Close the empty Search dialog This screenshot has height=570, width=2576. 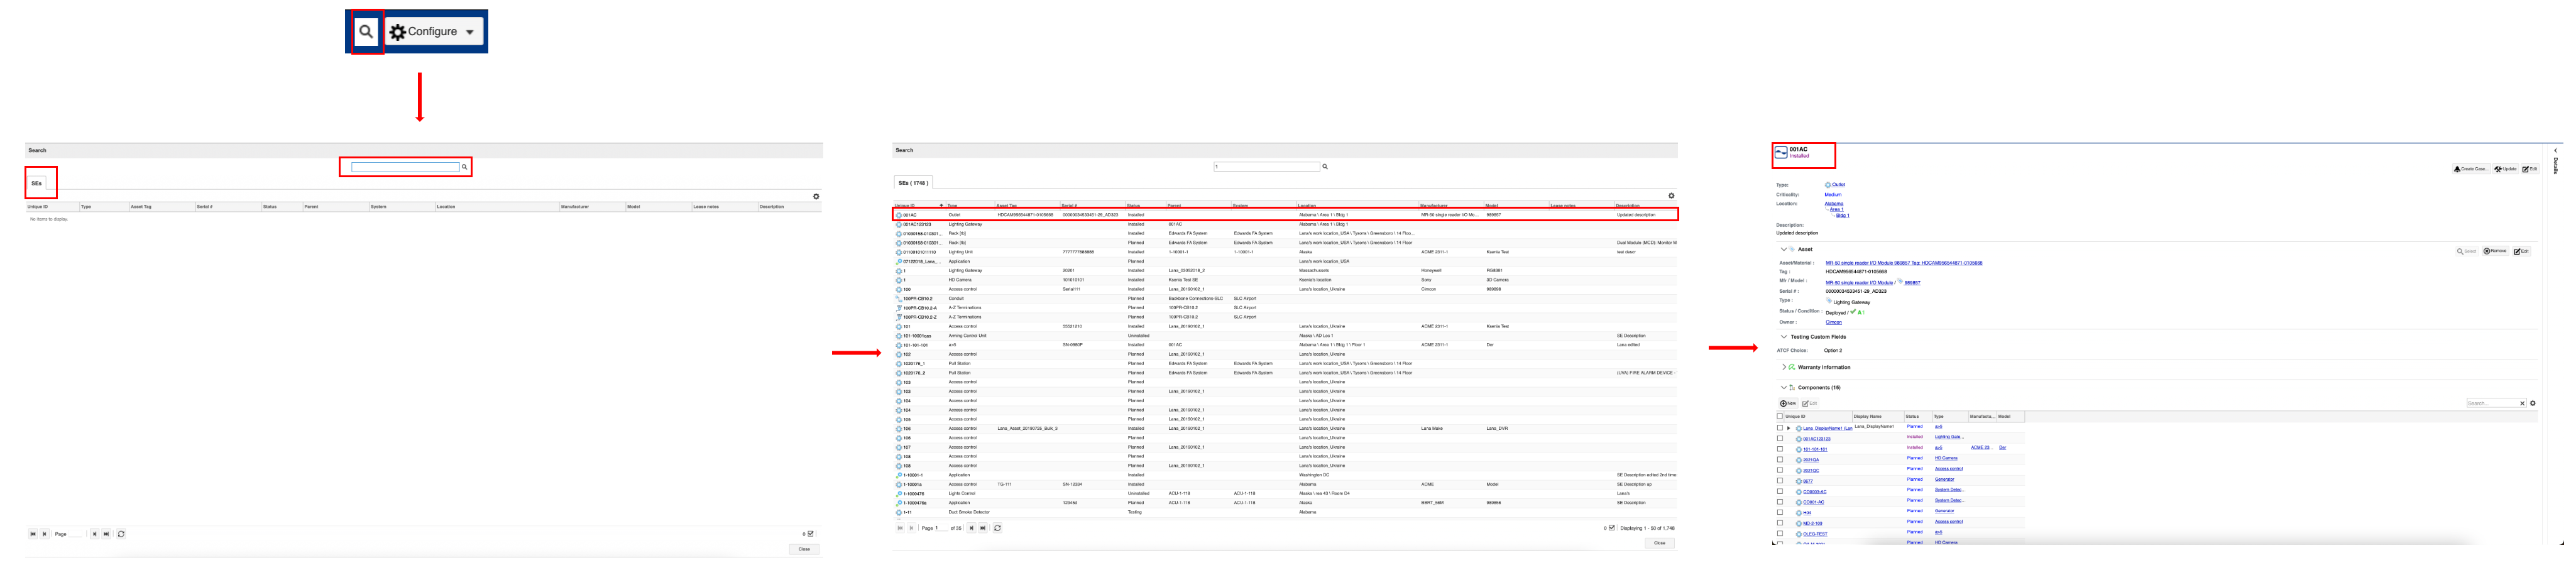[804, 549]
